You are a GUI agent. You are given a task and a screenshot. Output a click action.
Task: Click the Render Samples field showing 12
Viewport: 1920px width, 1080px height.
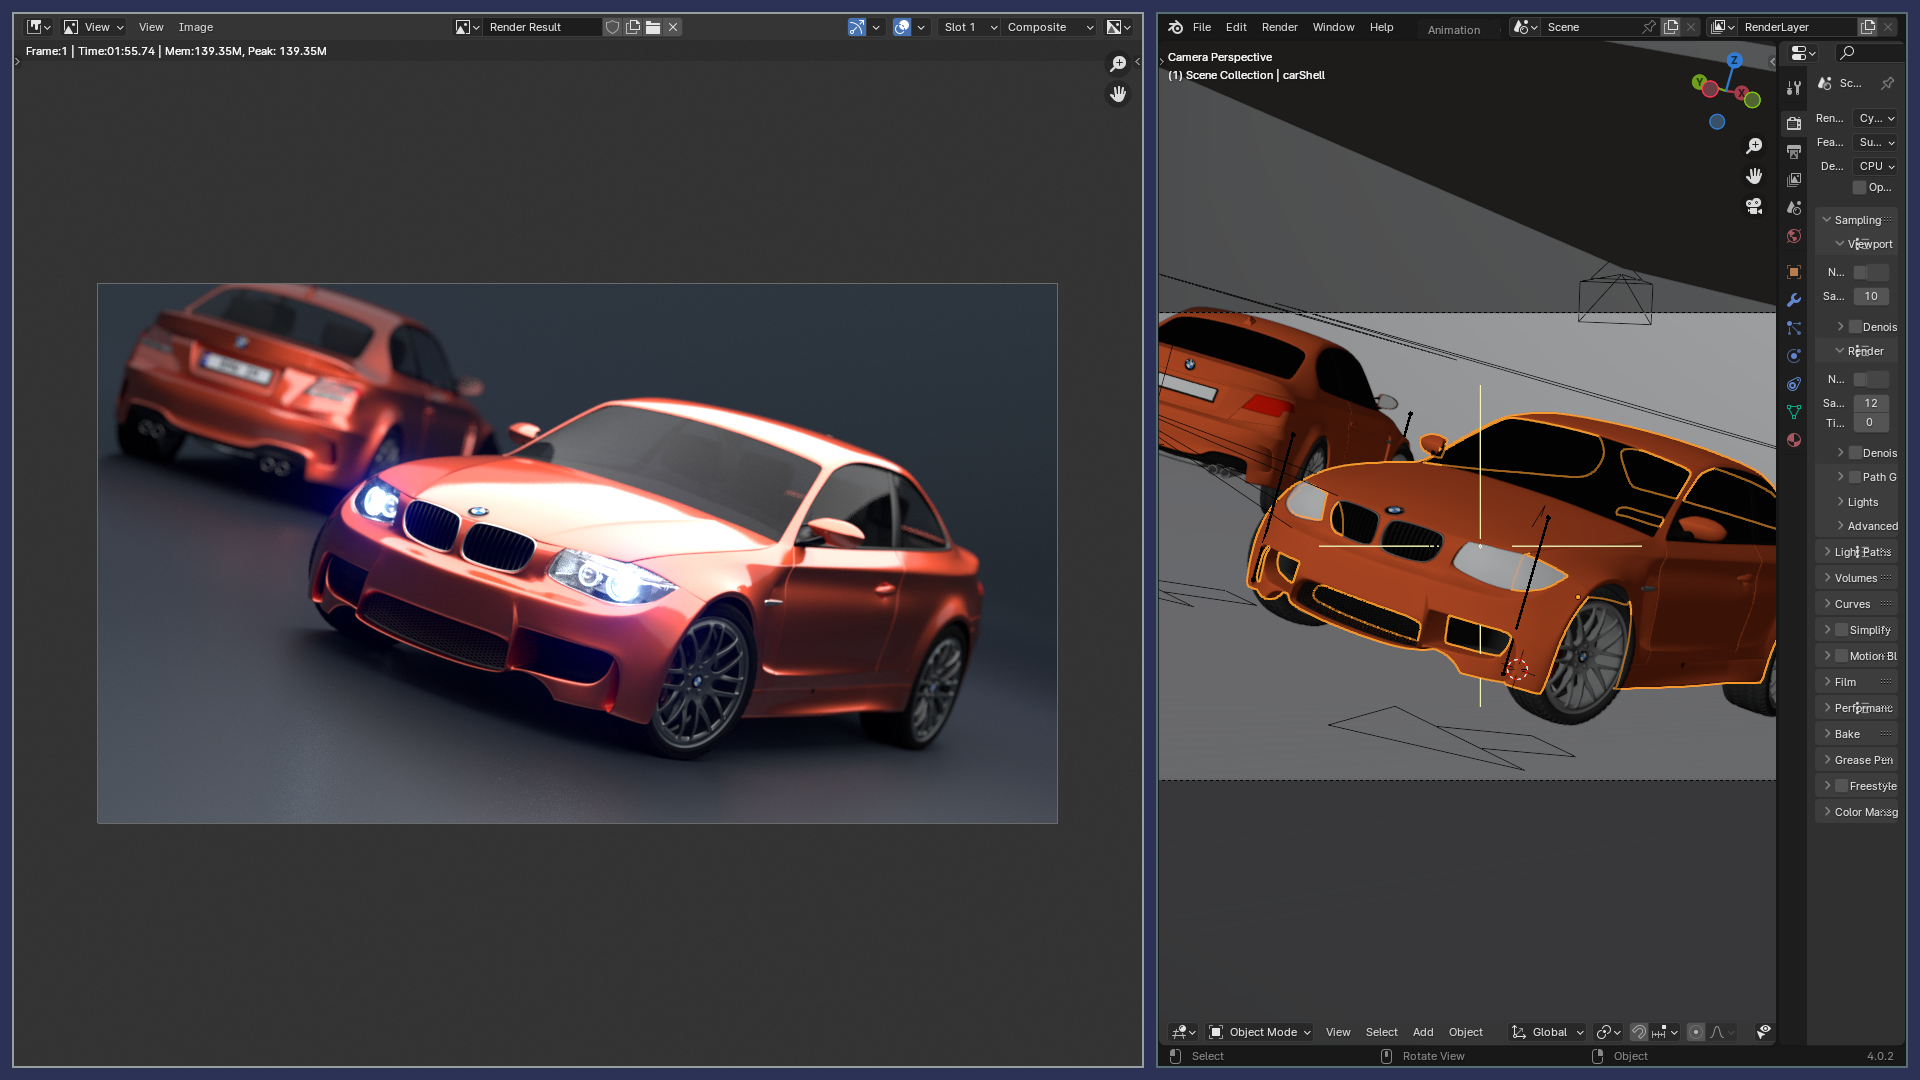(1871, 403)
